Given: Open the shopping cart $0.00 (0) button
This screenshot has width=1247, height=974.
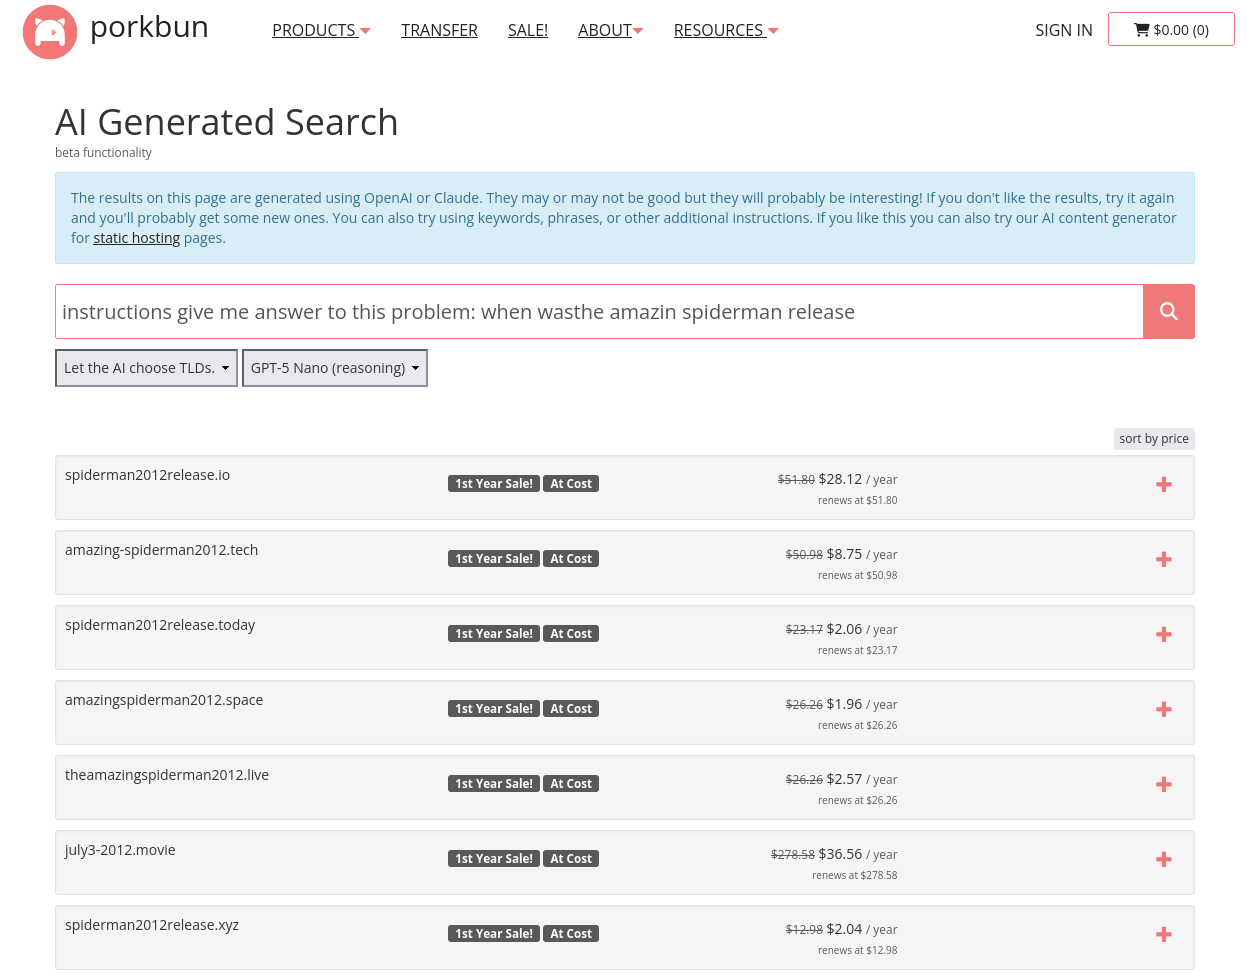Looking at the screenshot, I should coord(1171,30).
